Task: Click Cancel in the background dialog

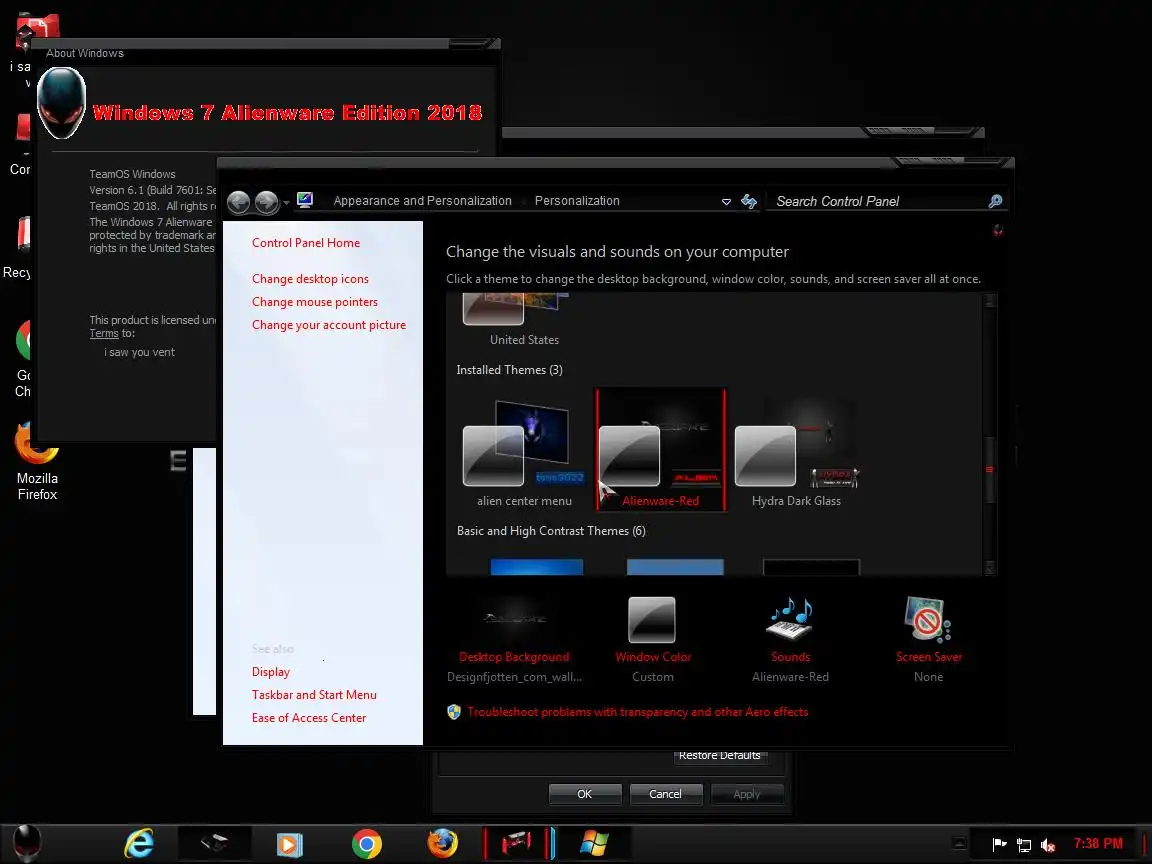Action: [x=666, y=794]
